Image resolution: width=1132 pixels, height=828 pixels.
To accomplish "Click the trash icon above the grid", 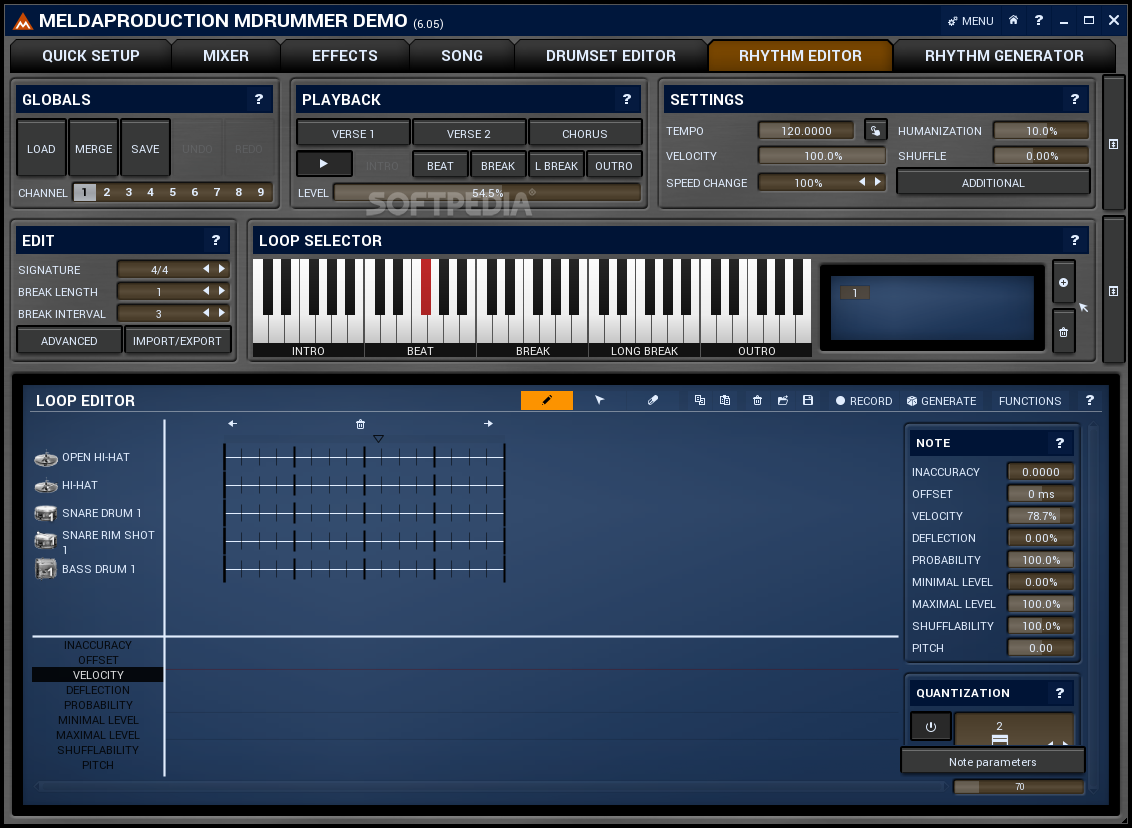I will tap(360, 424).
